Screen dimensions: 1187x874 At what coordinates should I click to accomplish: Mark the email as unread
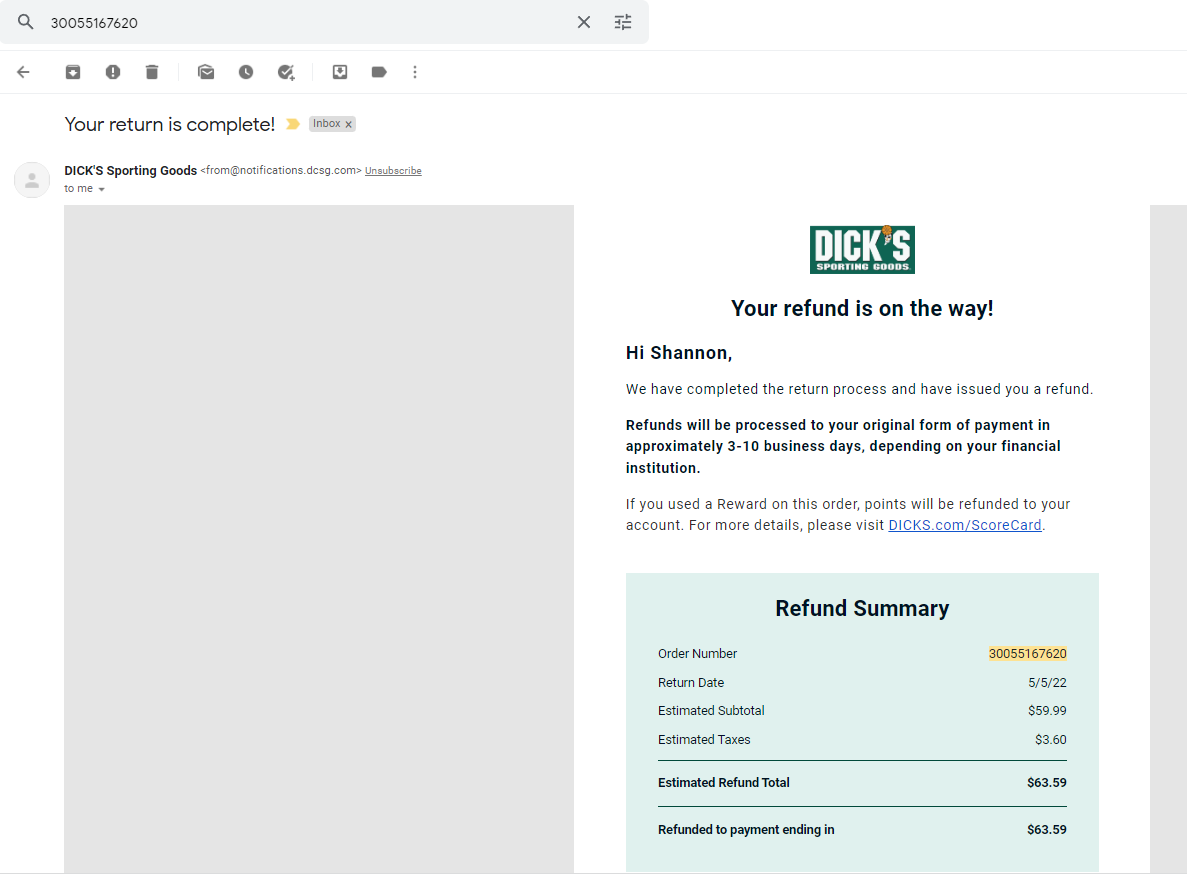point(206,72)
